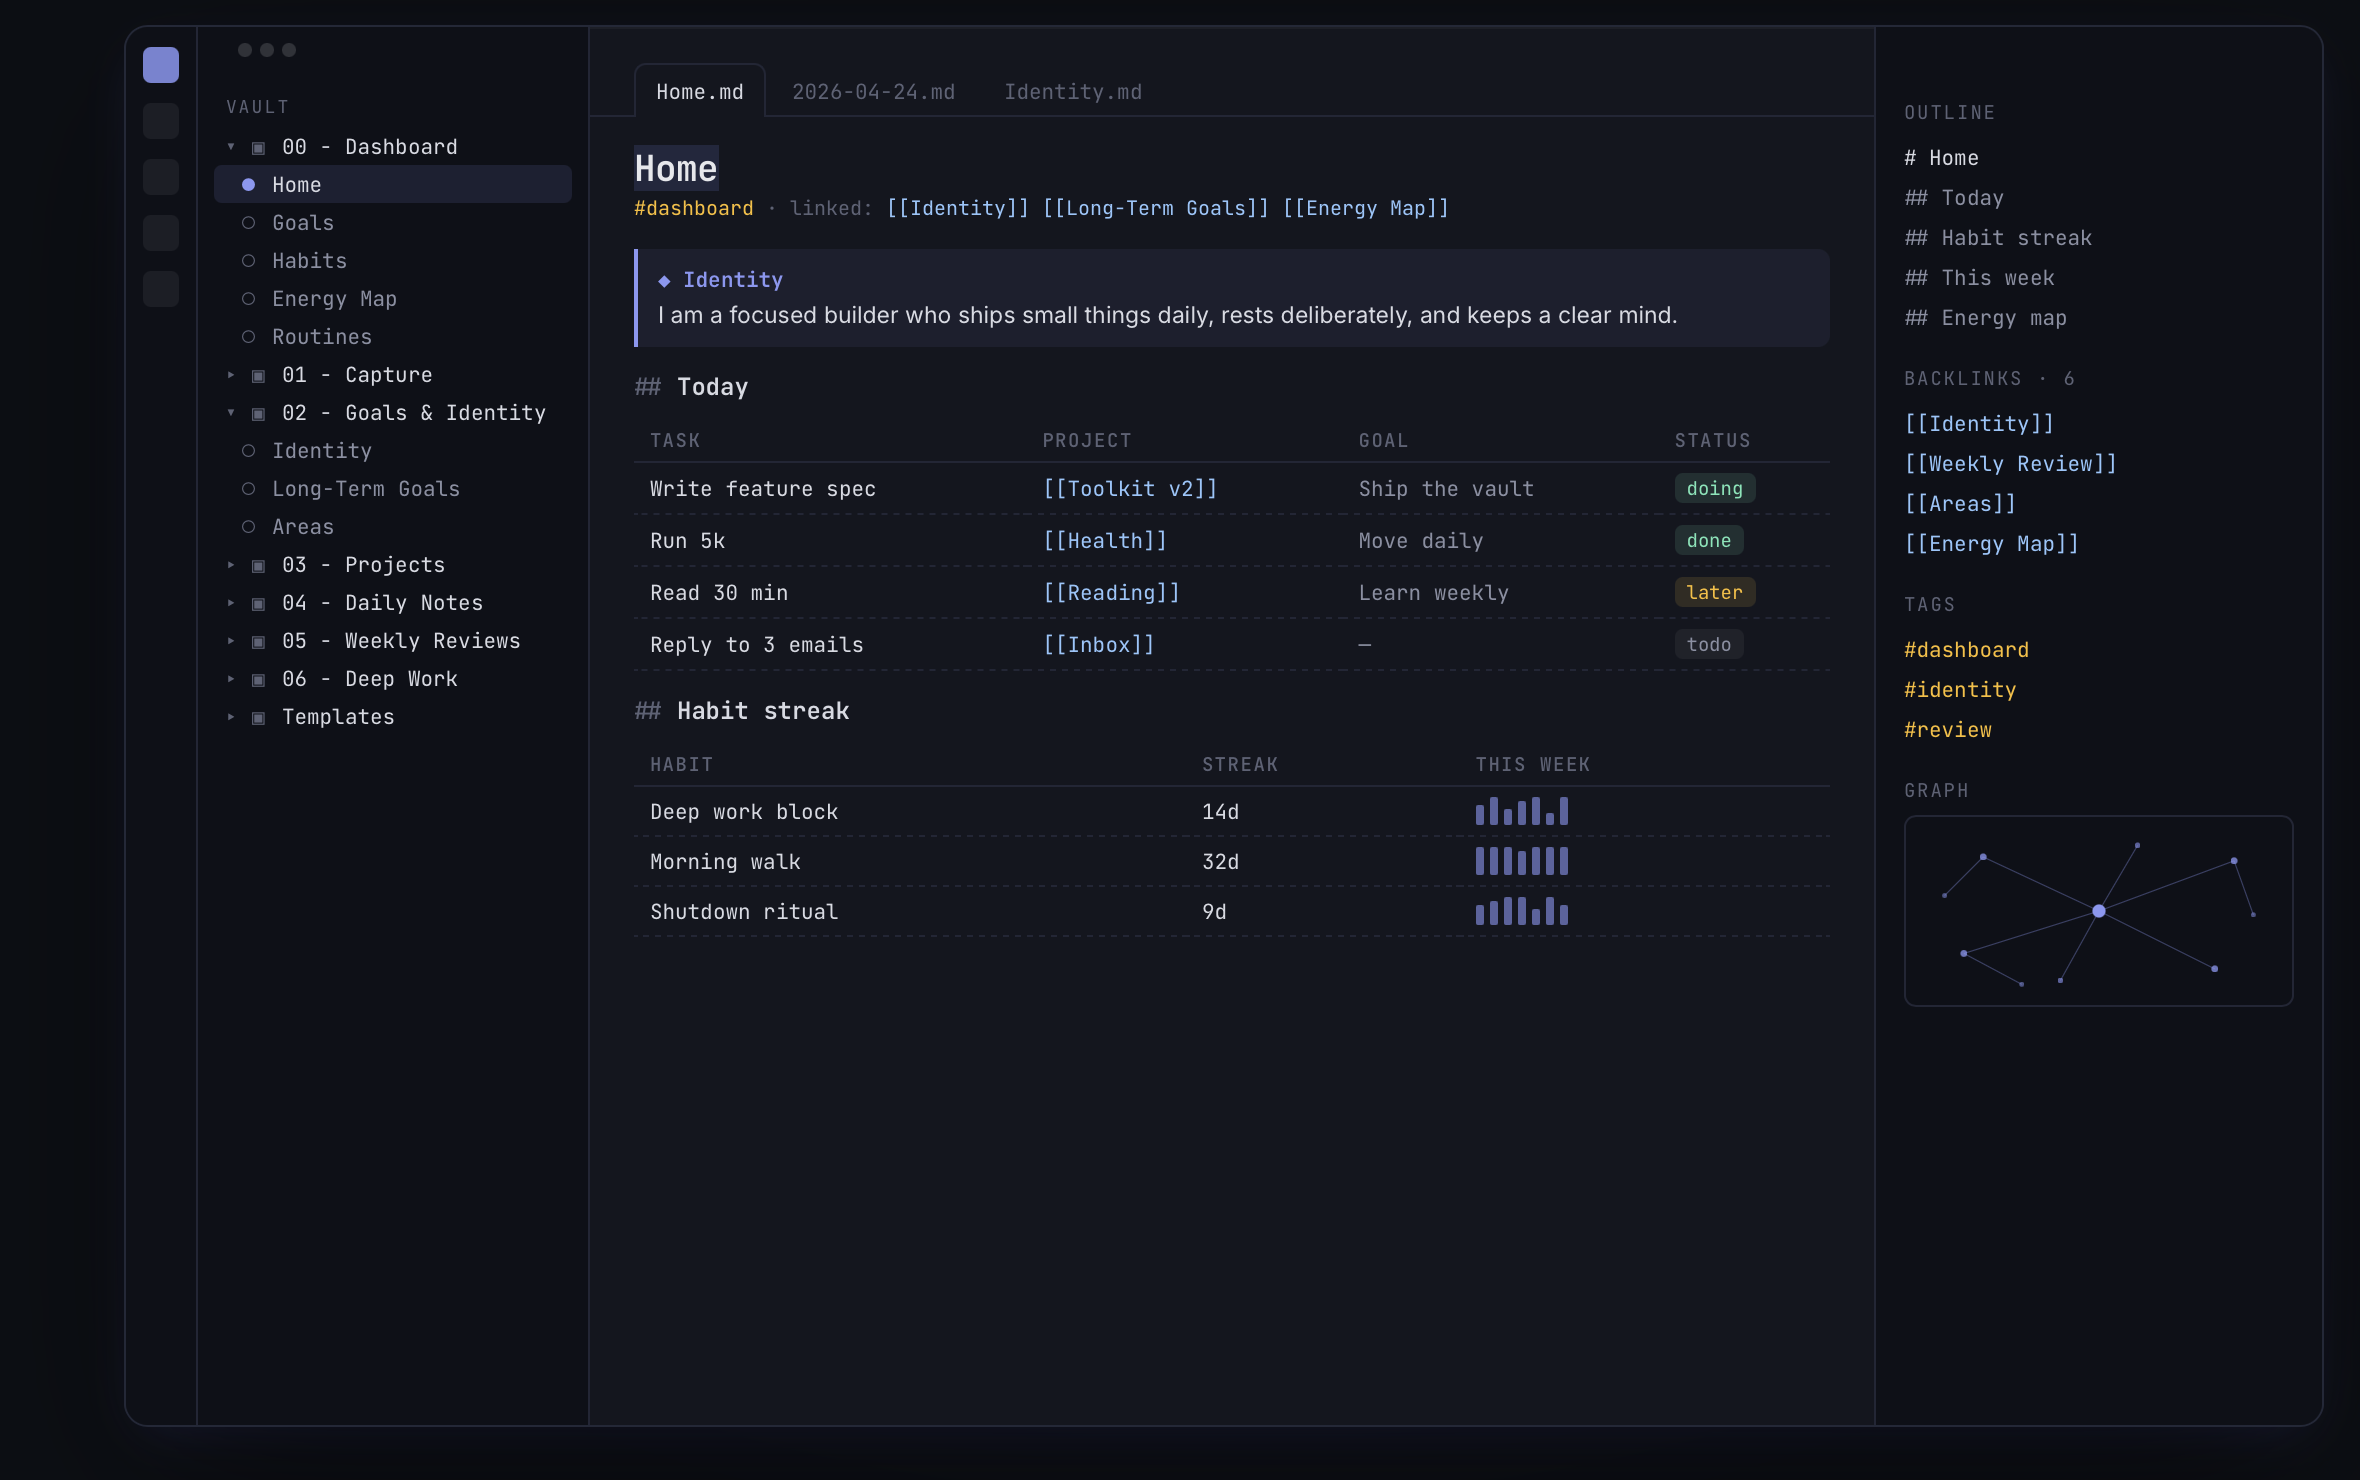The image size is (2360, 1480).
Task: Jump to ## Habit streak in outline
Action: click(x=1998, y=238)
